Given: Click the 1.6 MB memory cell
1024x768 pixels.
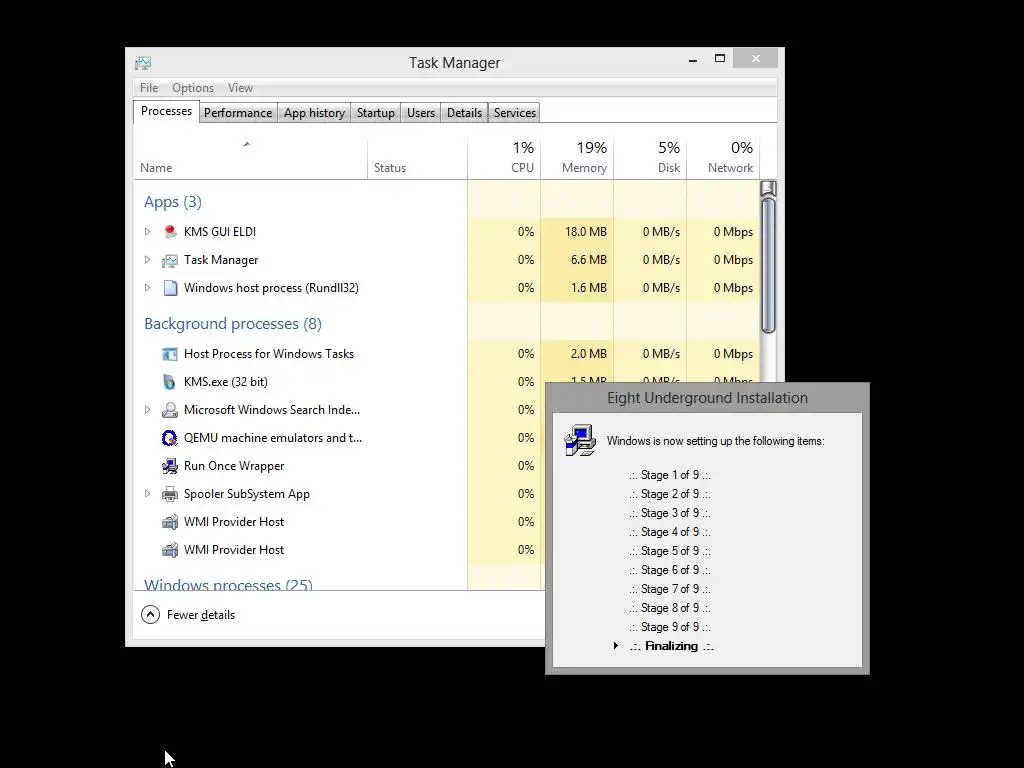Looking at the screenshot, I should [x=577, y=288].
